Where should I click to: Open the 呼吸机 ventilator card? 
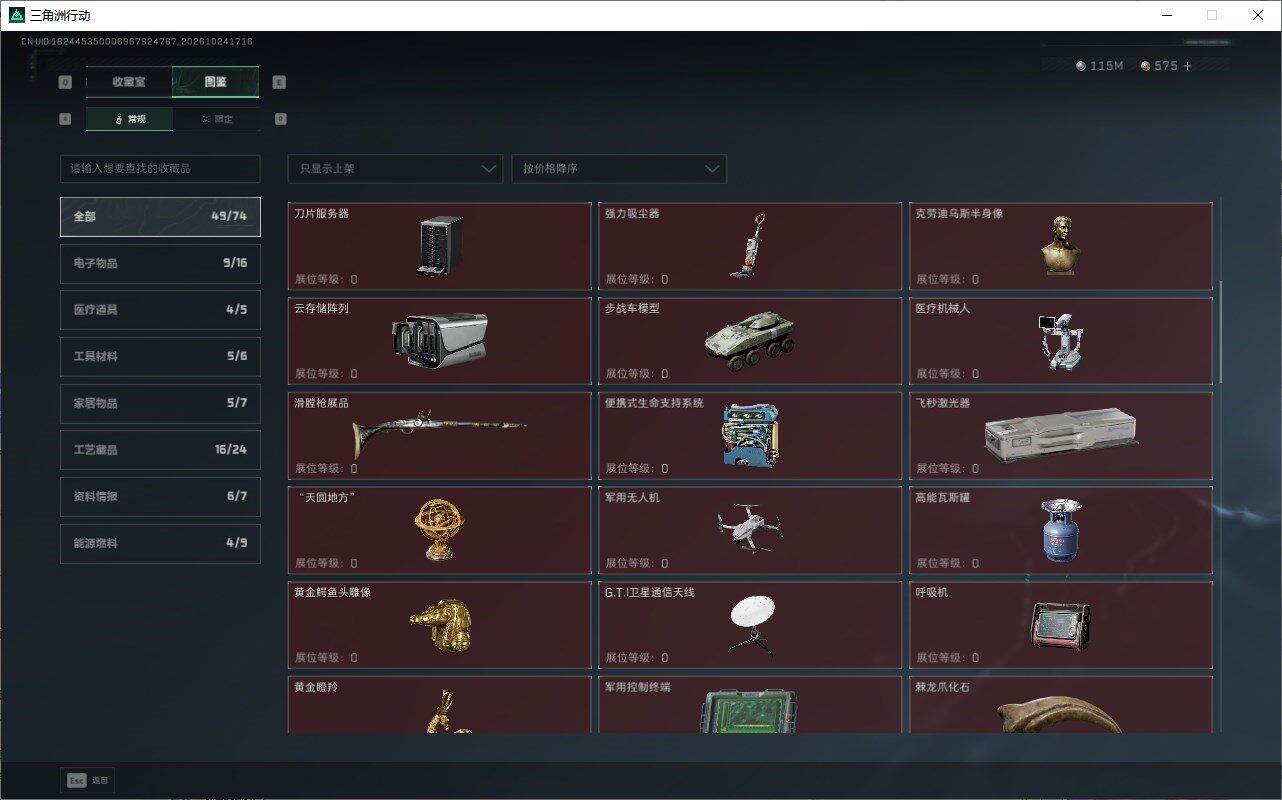point(1061,625)
